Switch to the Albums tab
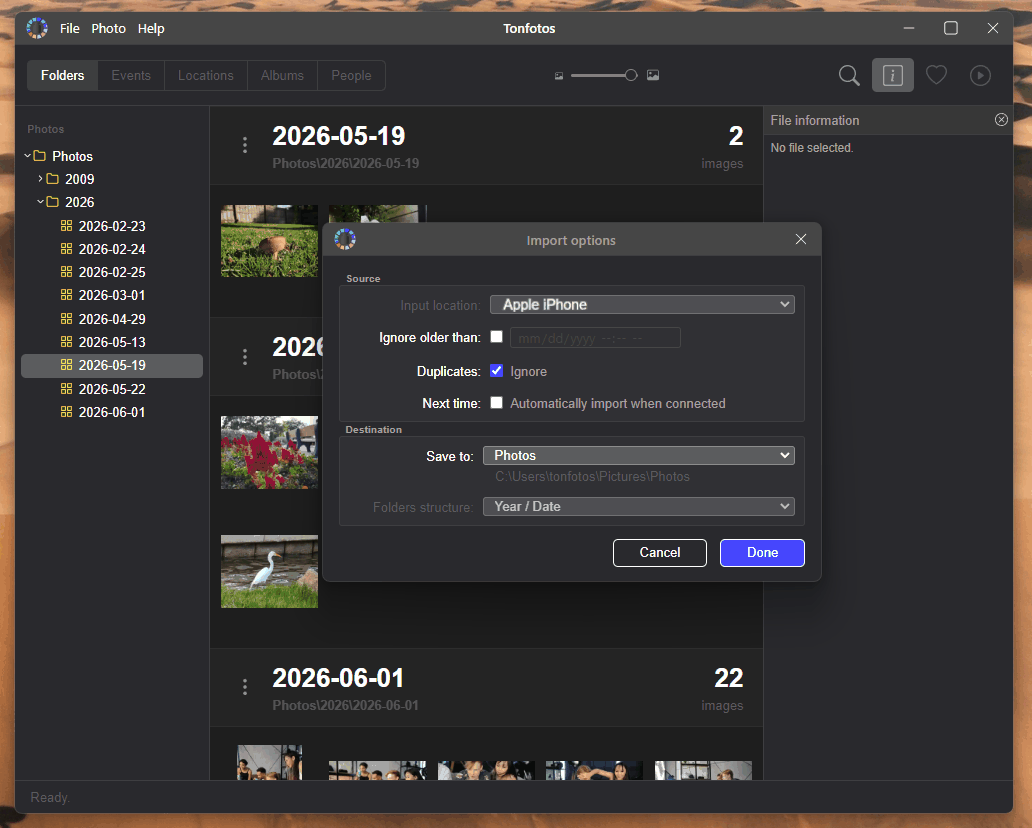The width and height of the screenshot is (1032, 828). pos(282,75)
